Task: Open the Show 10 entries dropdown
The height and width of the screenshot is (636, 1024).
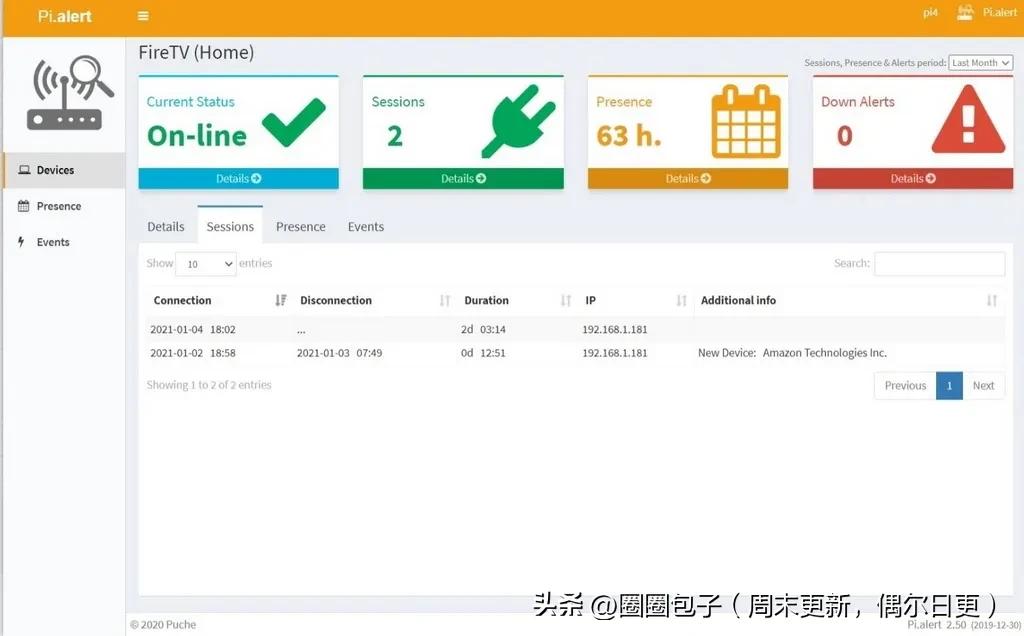Action: (x=206, y=264)
